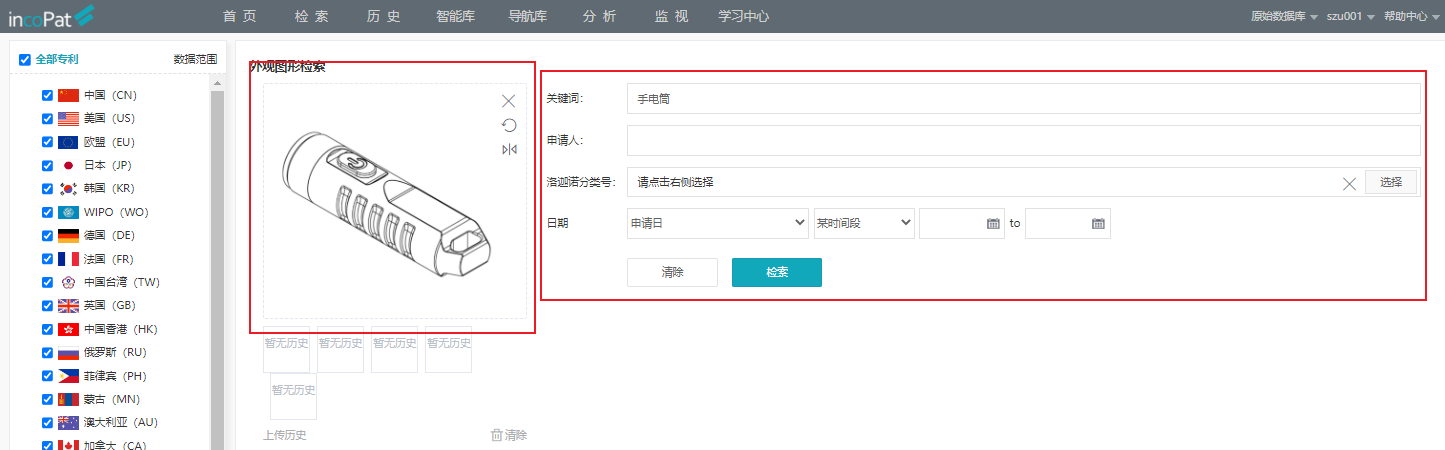Click the Germany flag icon
Viewport: 1445px width, 450px height.
68,236
